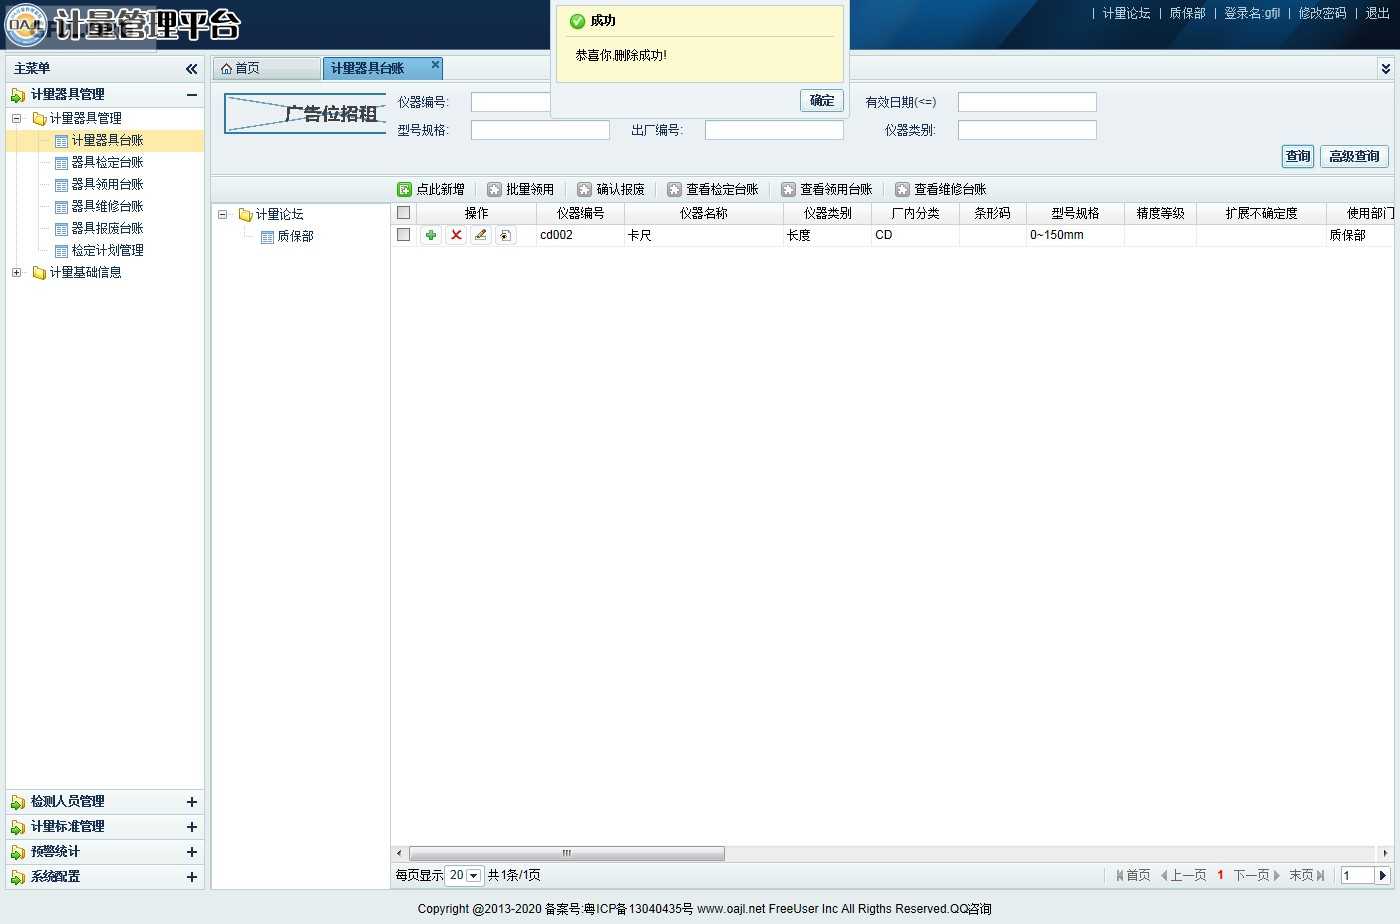The image size is (1400, 924).
Task: Collapse the main menu sidebar with double-arrow icon
Action: 191,68
